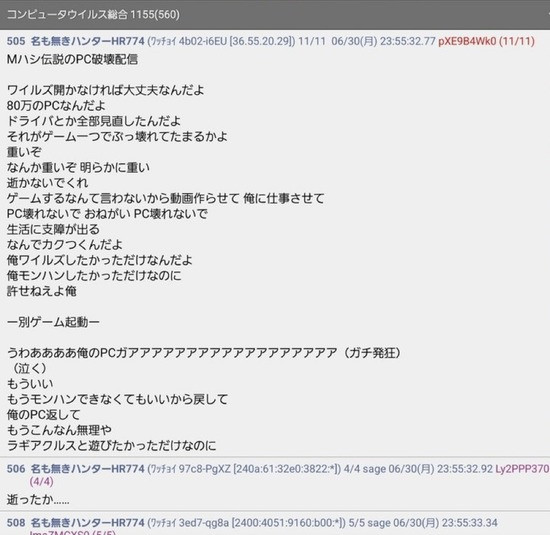Tap the name 名も無きハンターHR774 on post 505
Screen dimensions: 550x535
(88, 41)
